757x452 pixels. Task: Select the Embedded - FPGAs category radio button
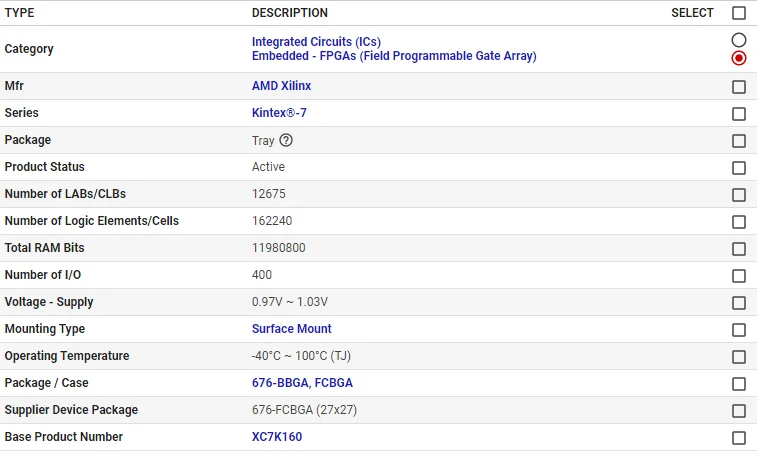point(739,58)
